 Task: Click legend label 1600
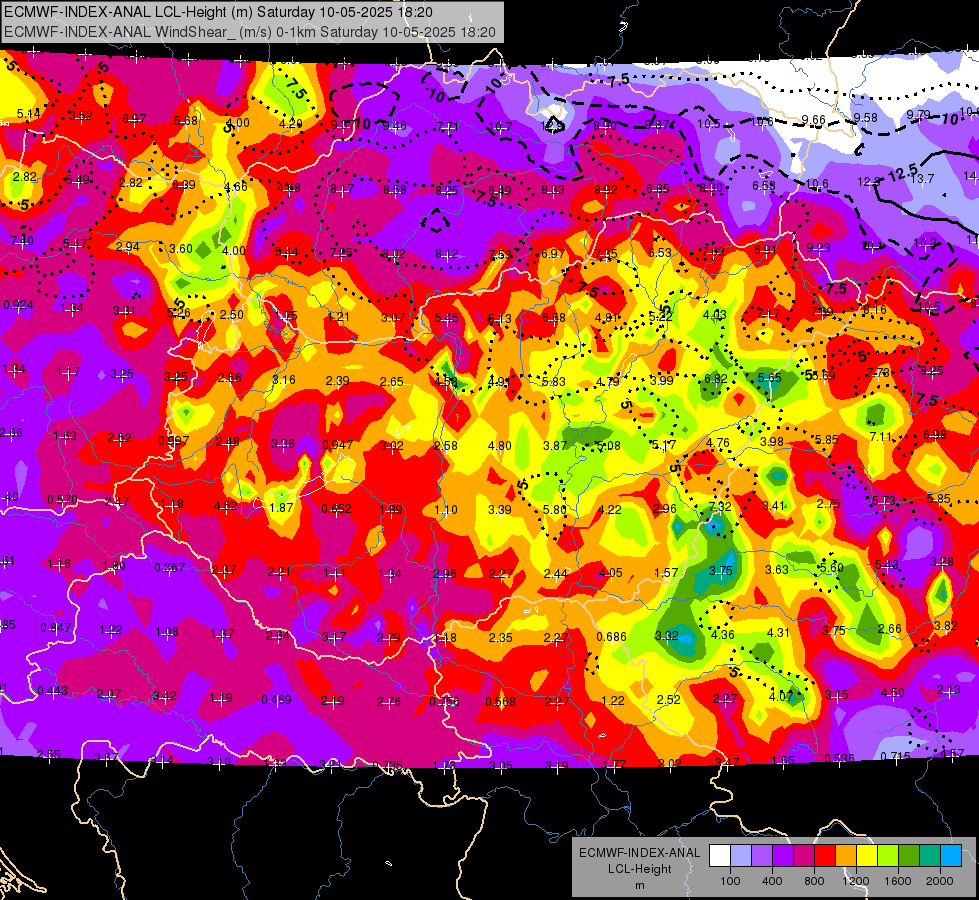(x=898, y=881)
